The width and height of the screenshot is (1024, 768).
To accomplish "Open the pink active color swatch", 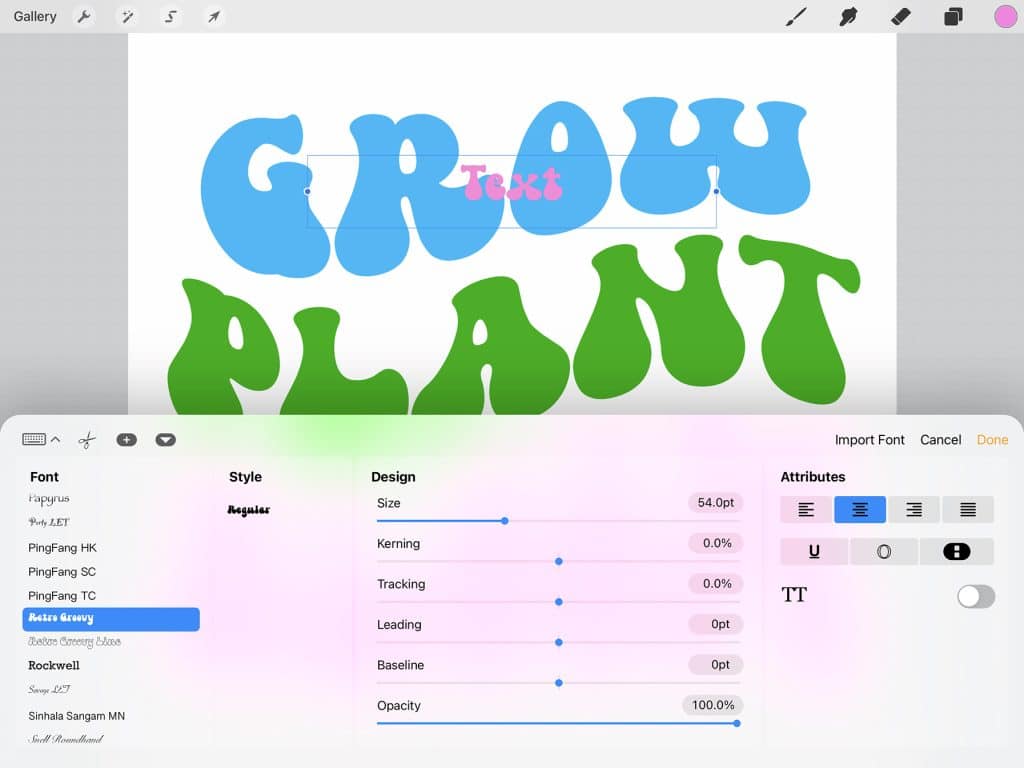I will tap(1005, 16).
